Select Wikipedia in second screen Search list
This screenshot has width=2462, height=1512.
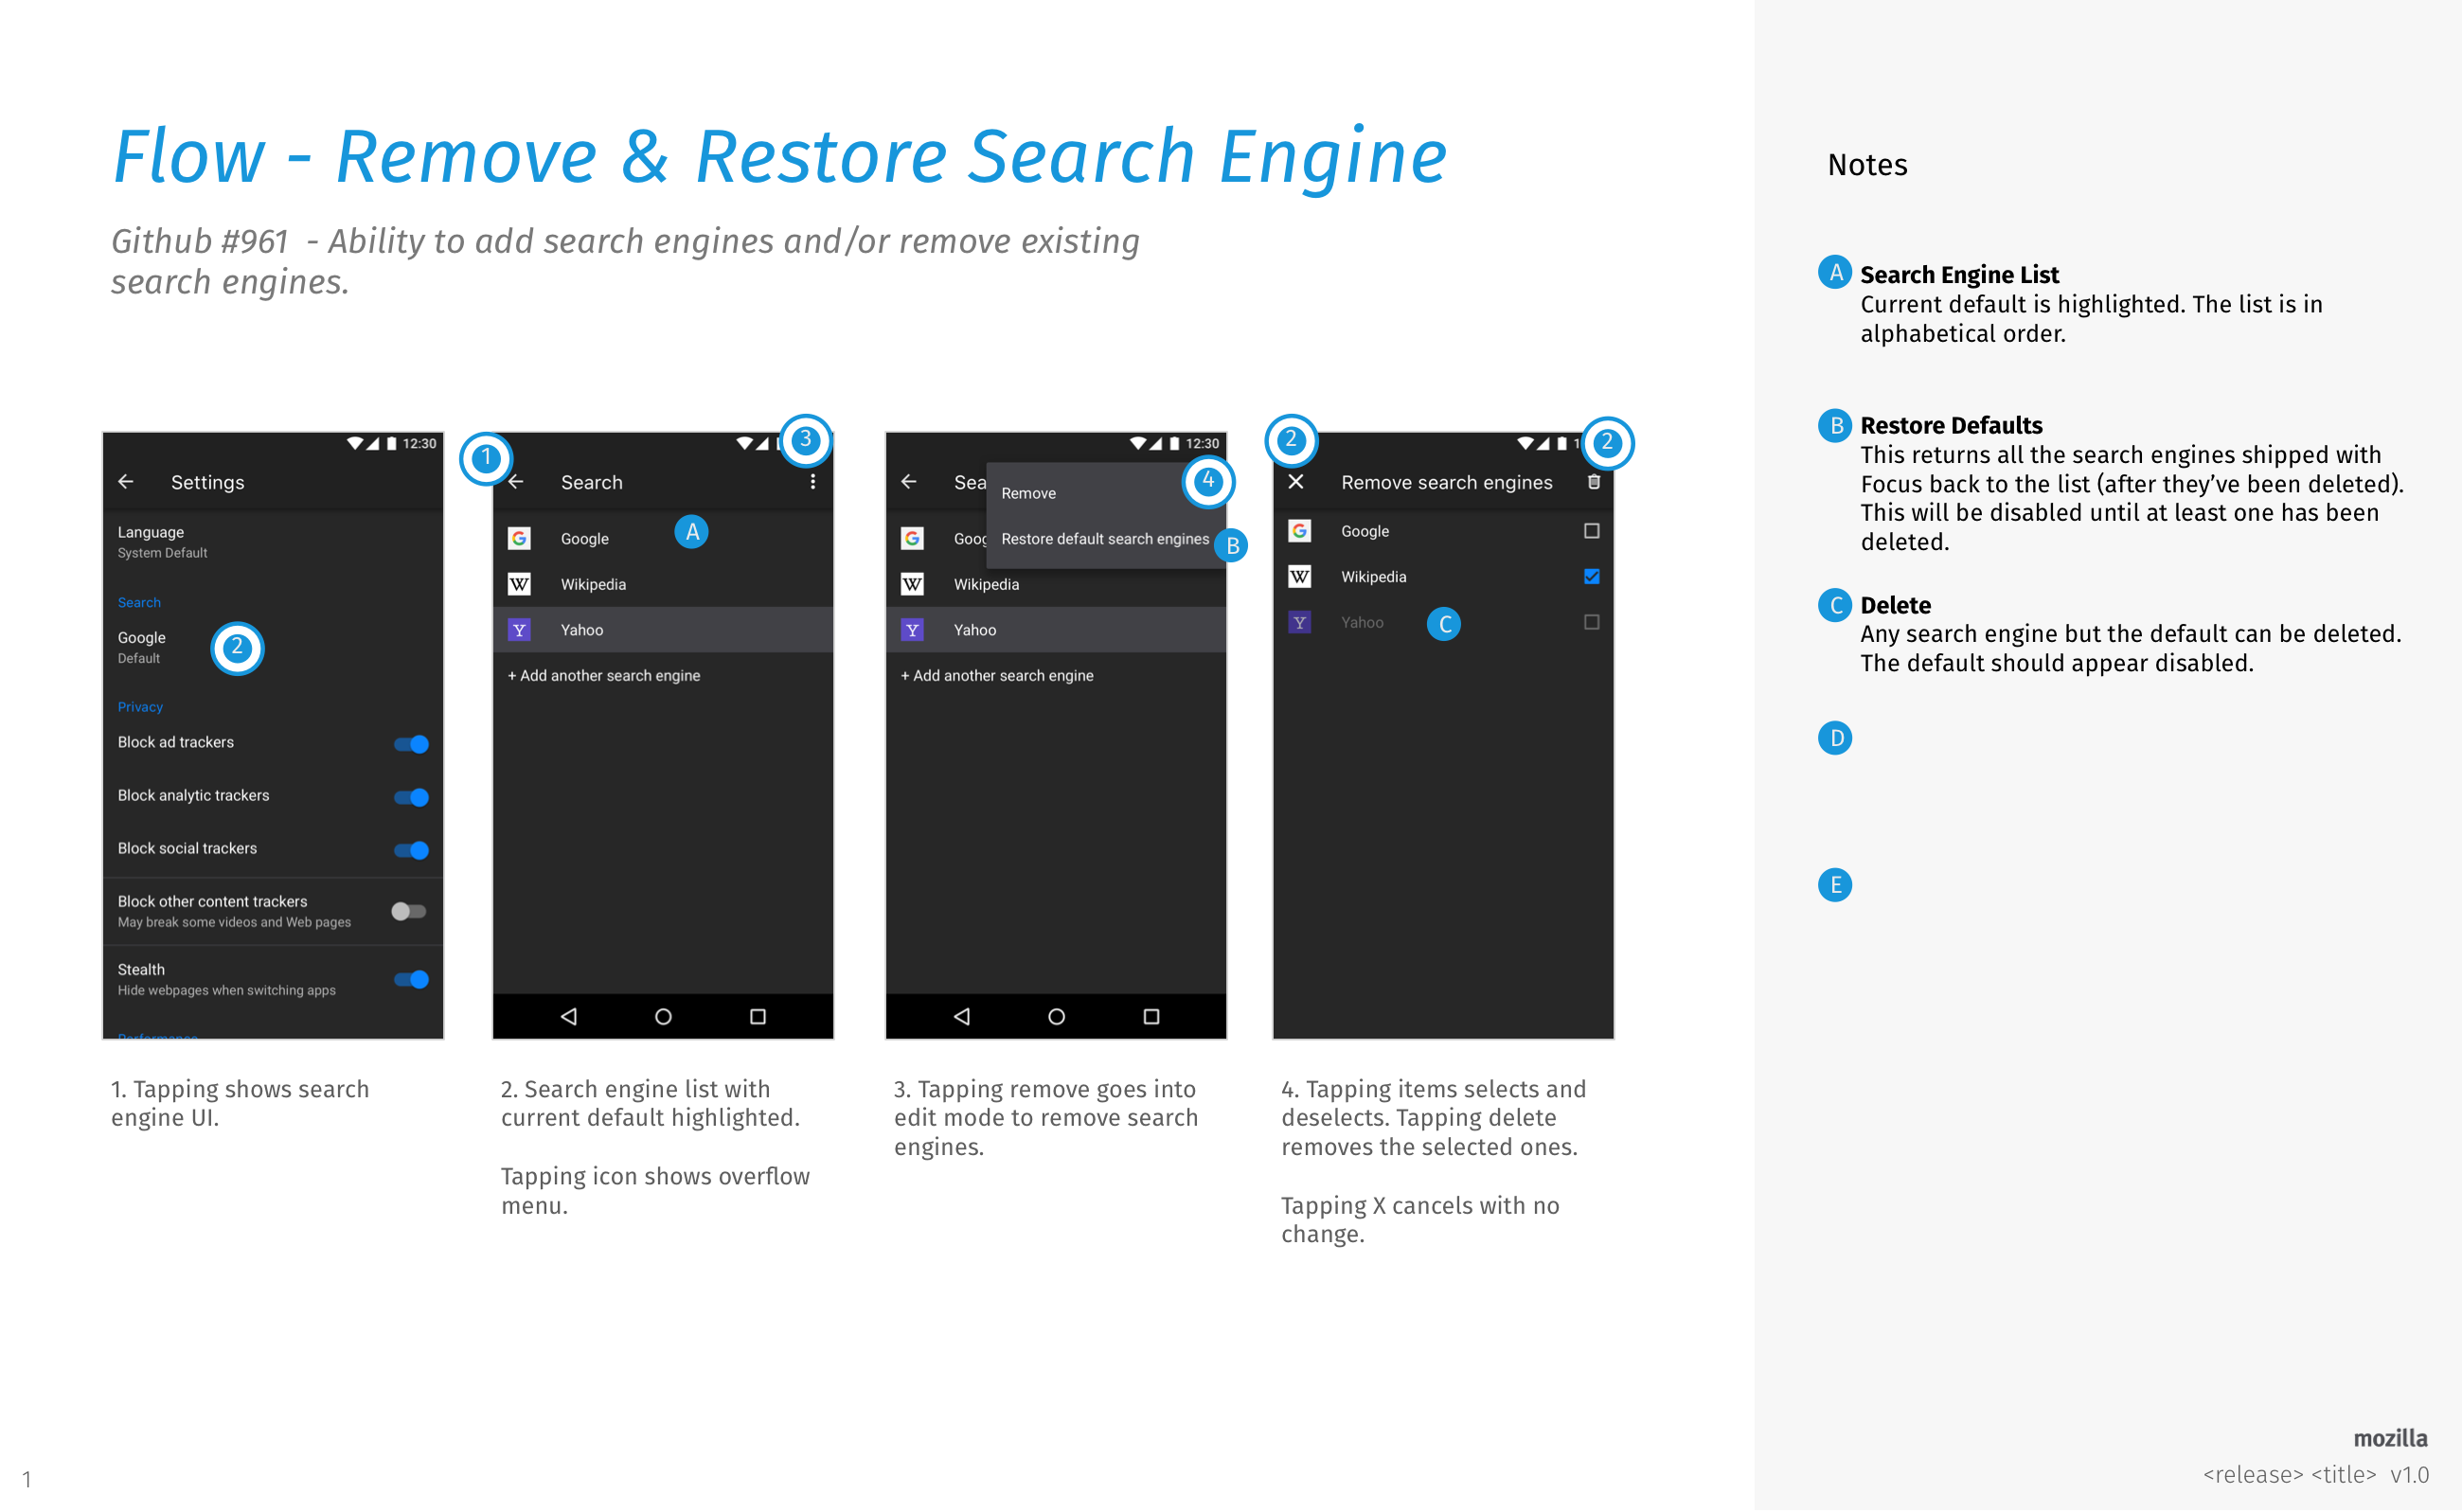[x=663, y=584]
